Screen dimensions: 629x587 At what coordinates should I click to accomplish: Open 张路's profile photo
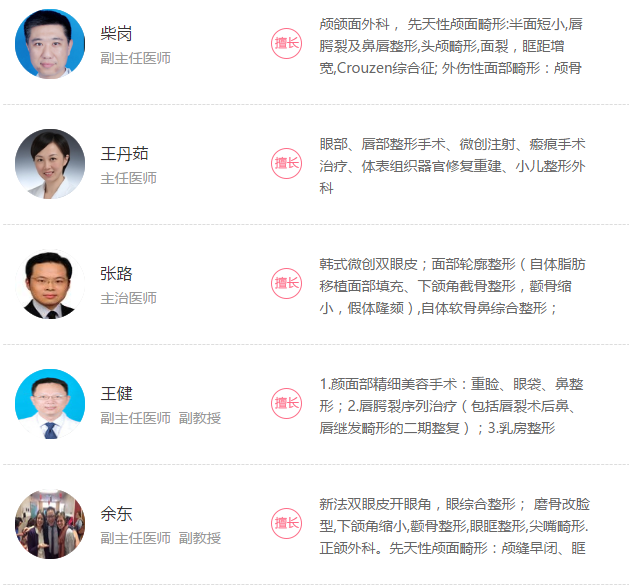pos(50,284)
